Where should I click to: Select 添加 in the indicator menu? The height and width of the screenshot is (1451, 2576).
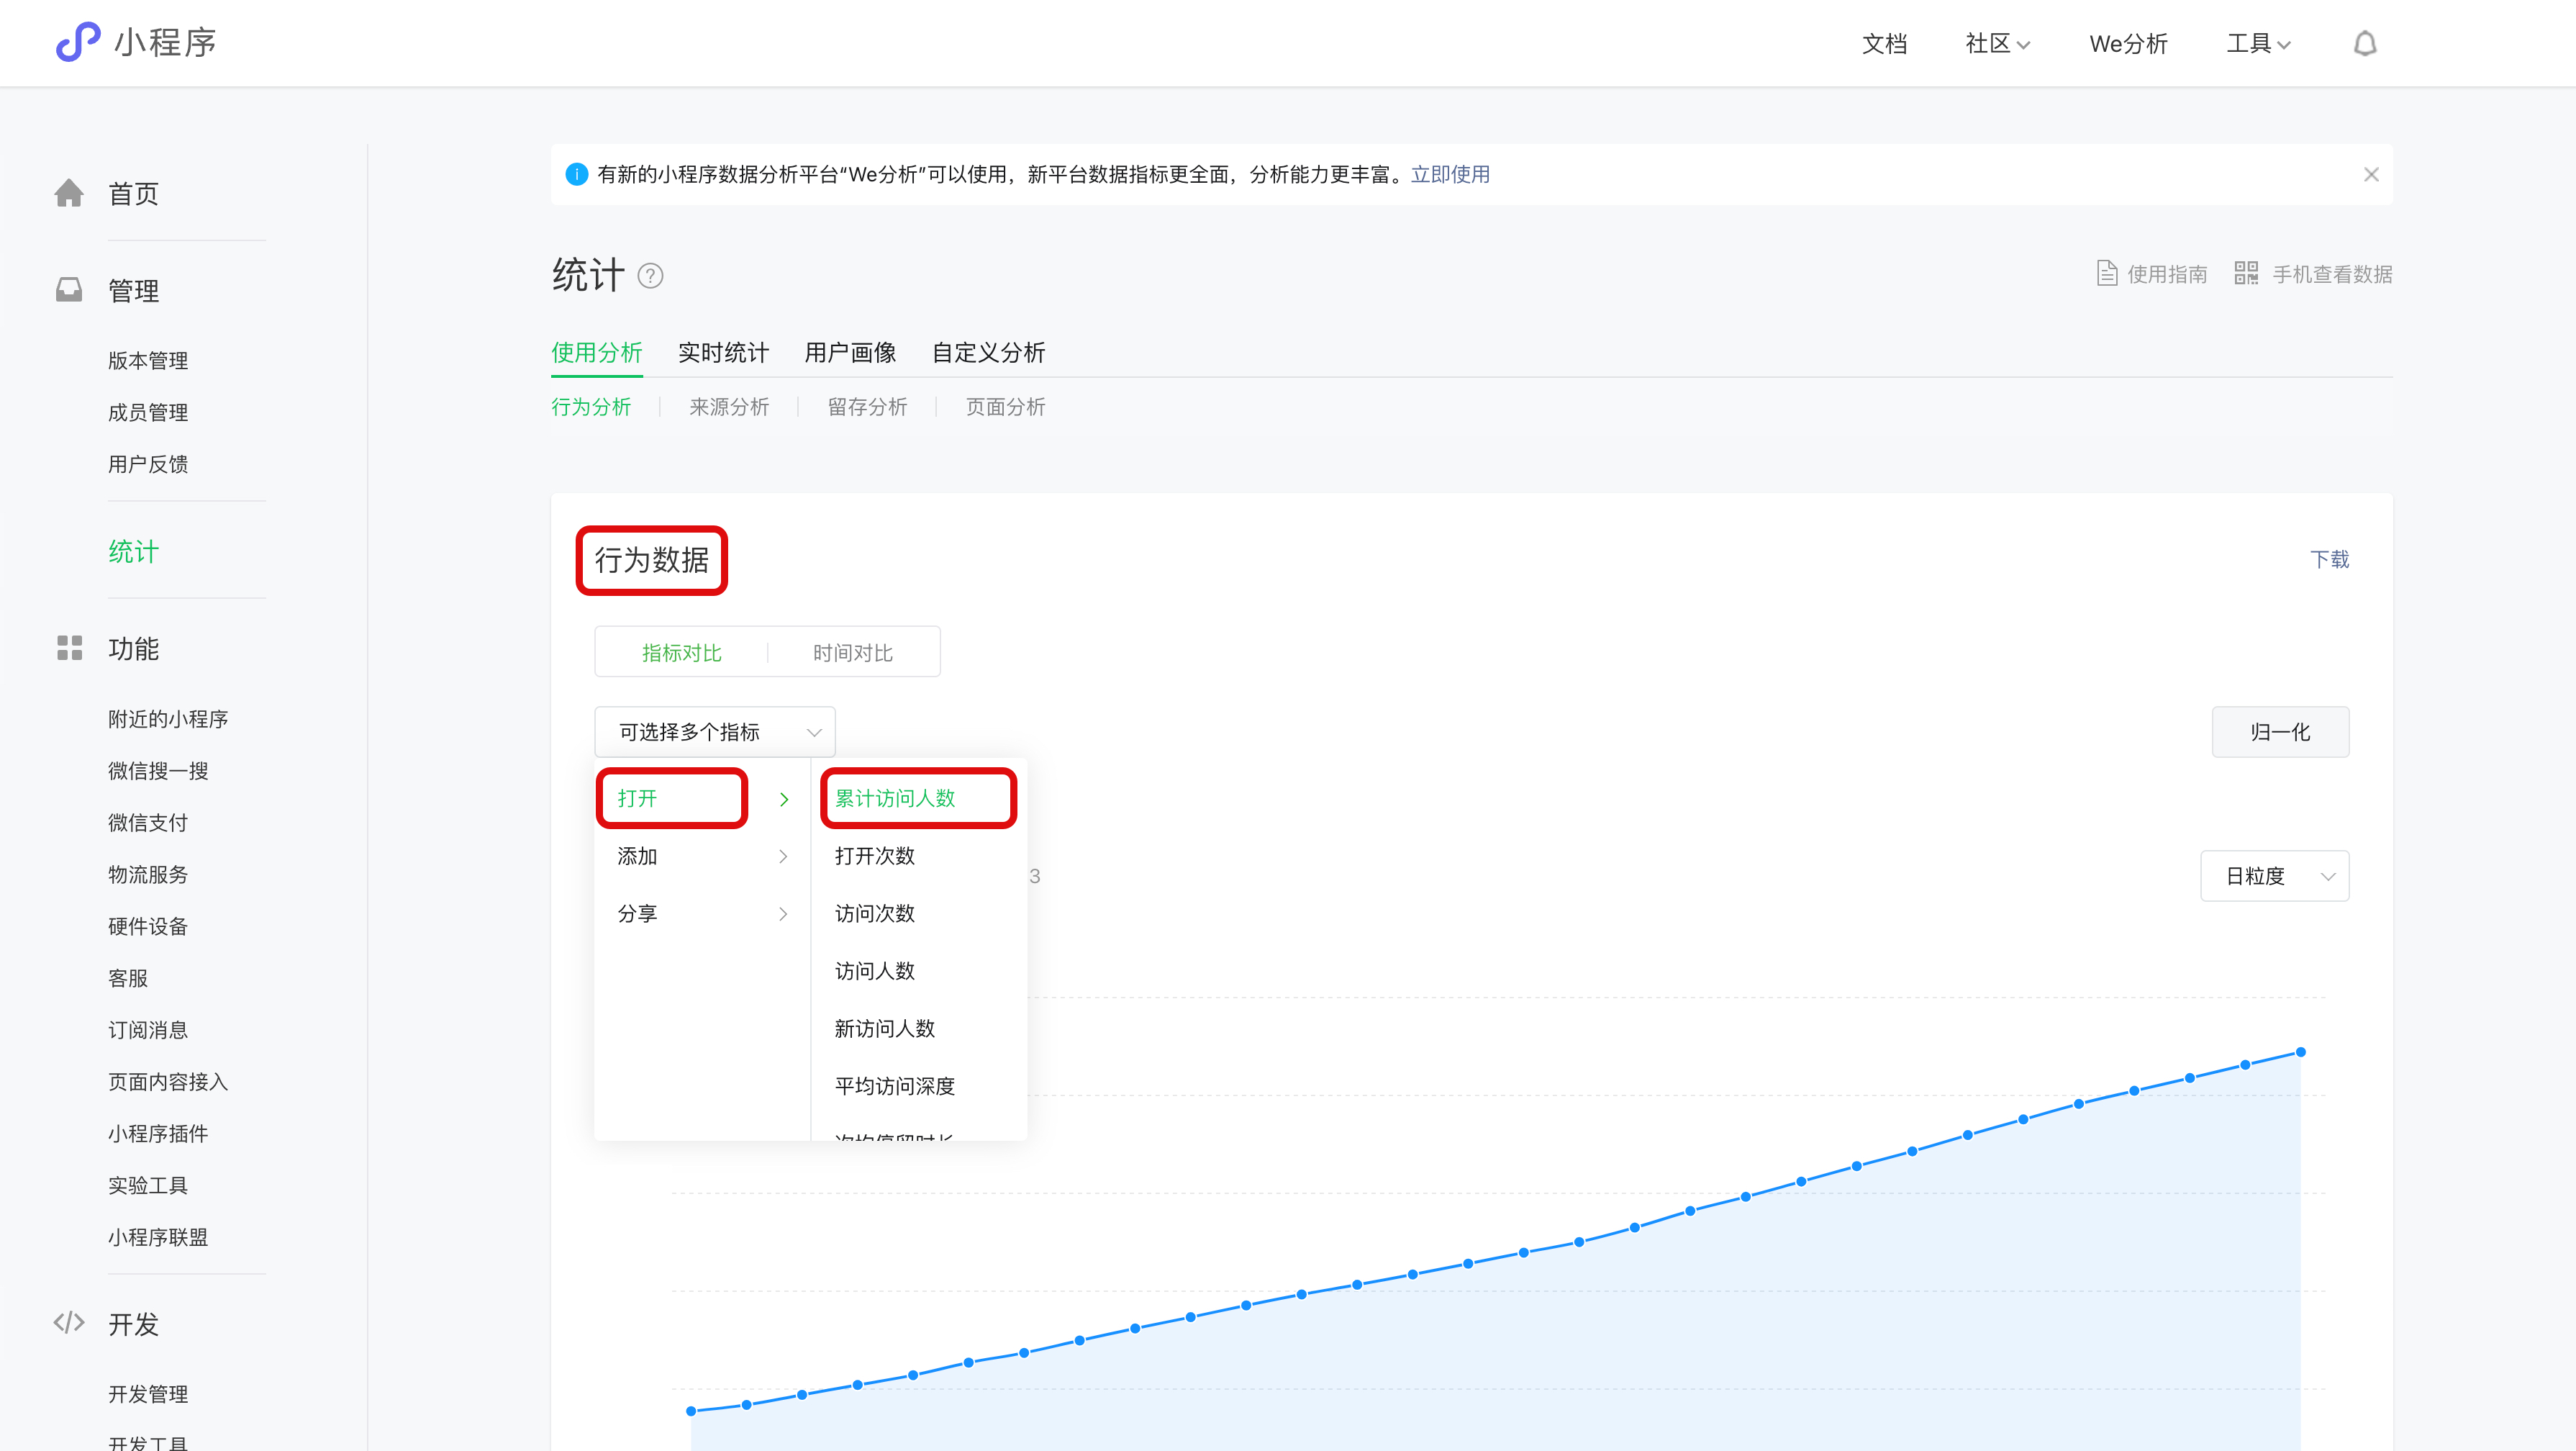(x=637, y=856)
